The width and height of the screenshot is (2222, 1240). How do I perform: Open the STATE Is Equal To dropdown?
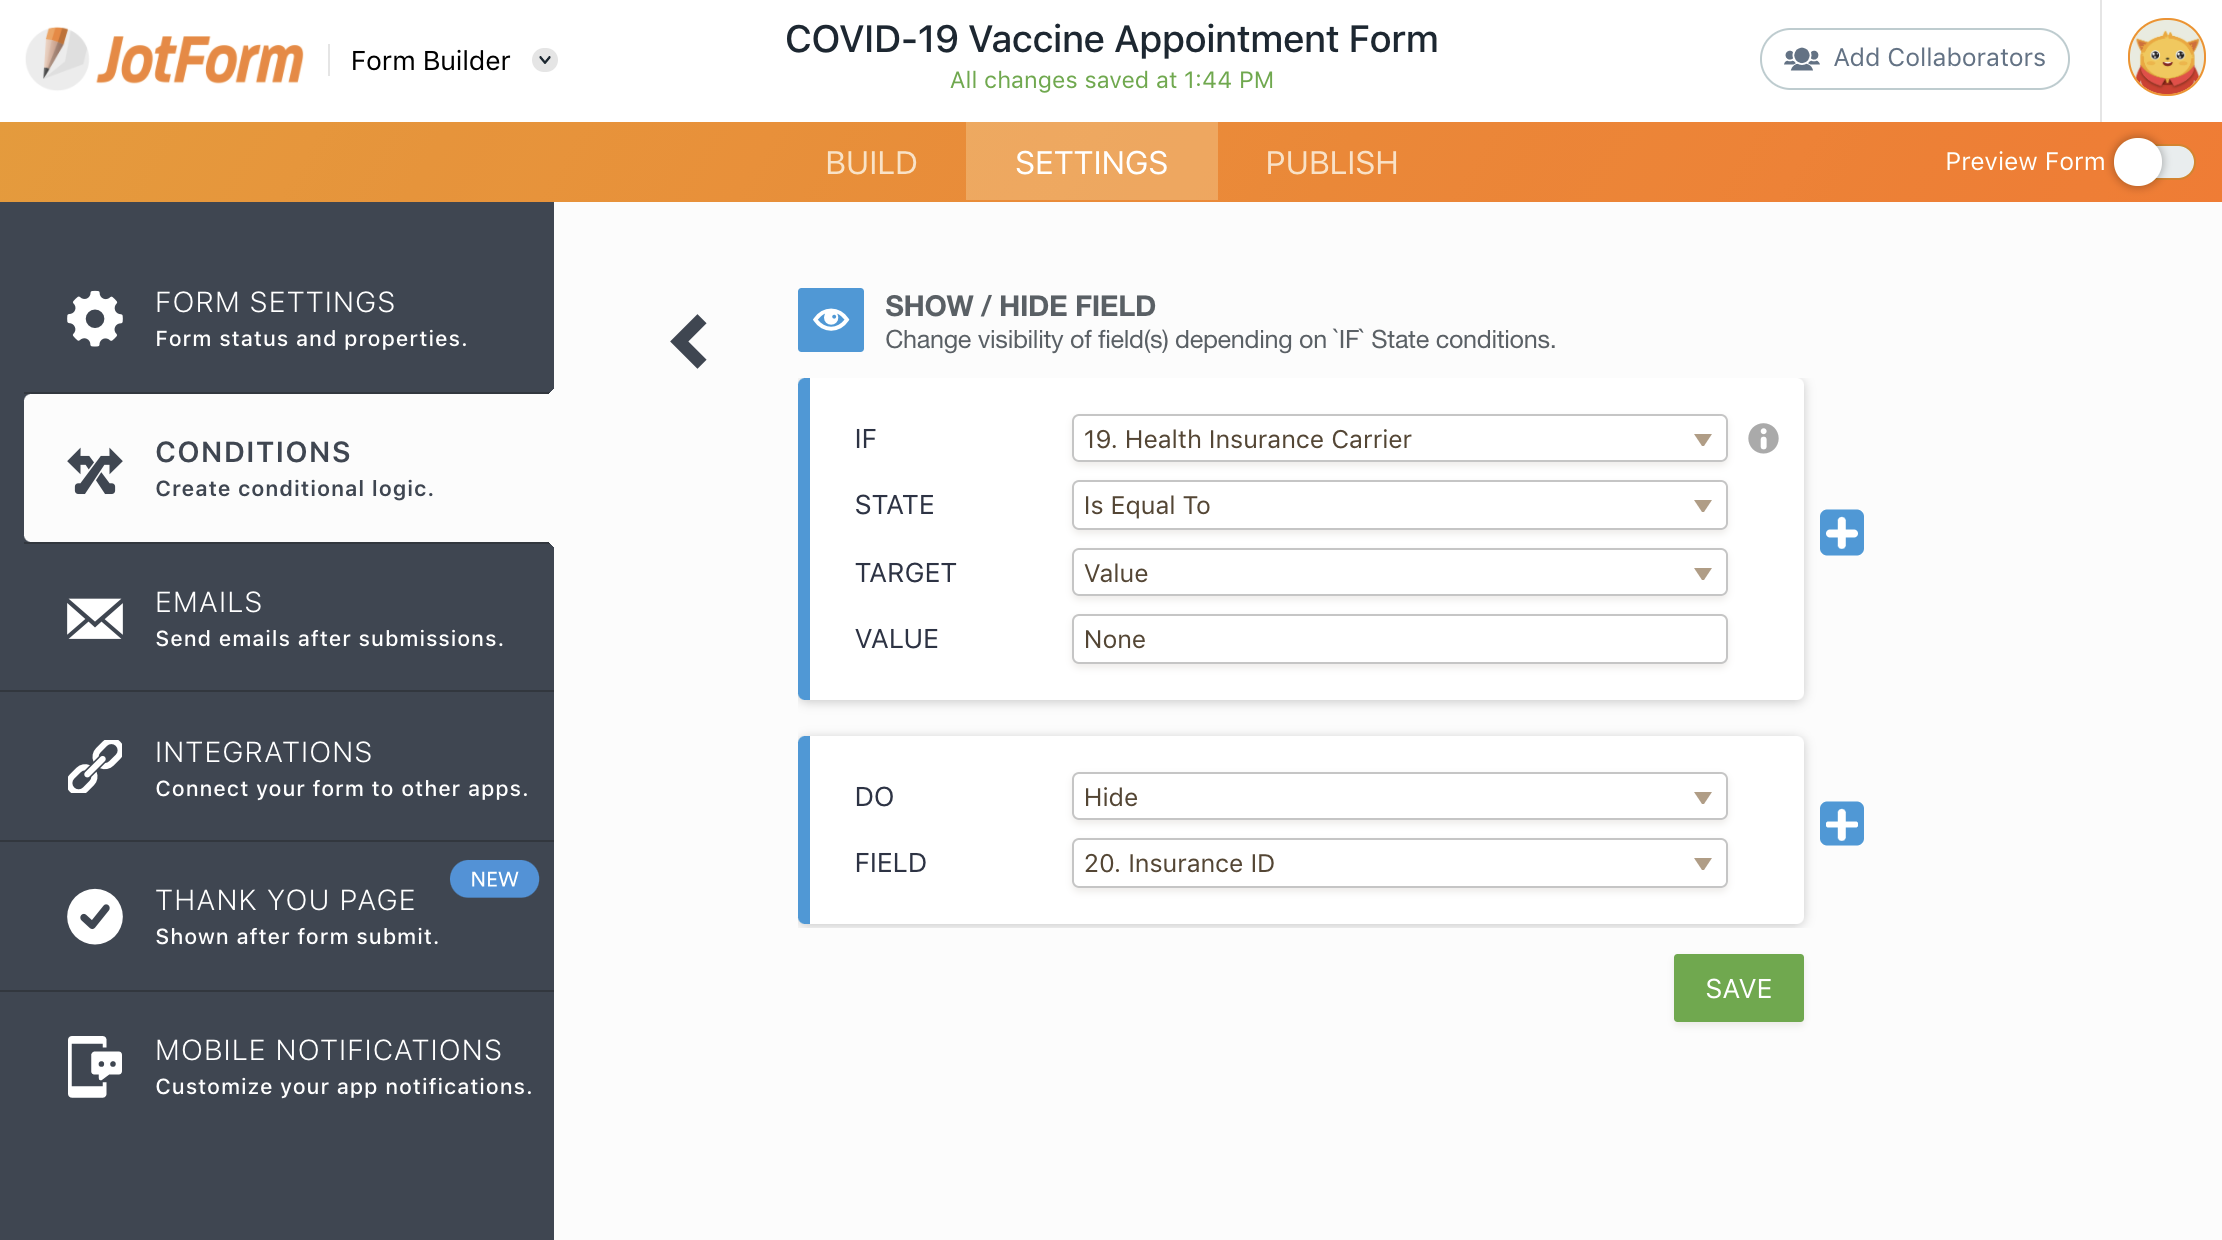[1398, 505]
